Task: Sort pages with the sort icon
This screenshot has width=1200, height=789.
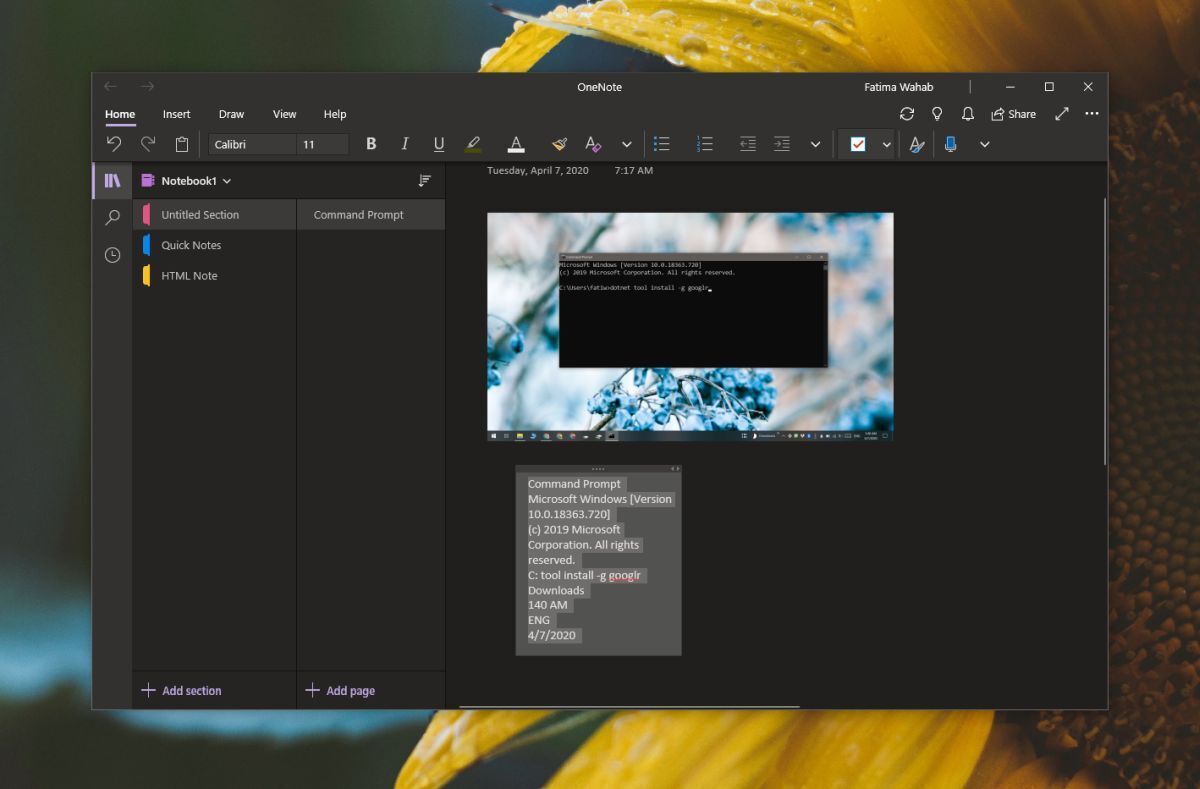Action: pos(425,181)
